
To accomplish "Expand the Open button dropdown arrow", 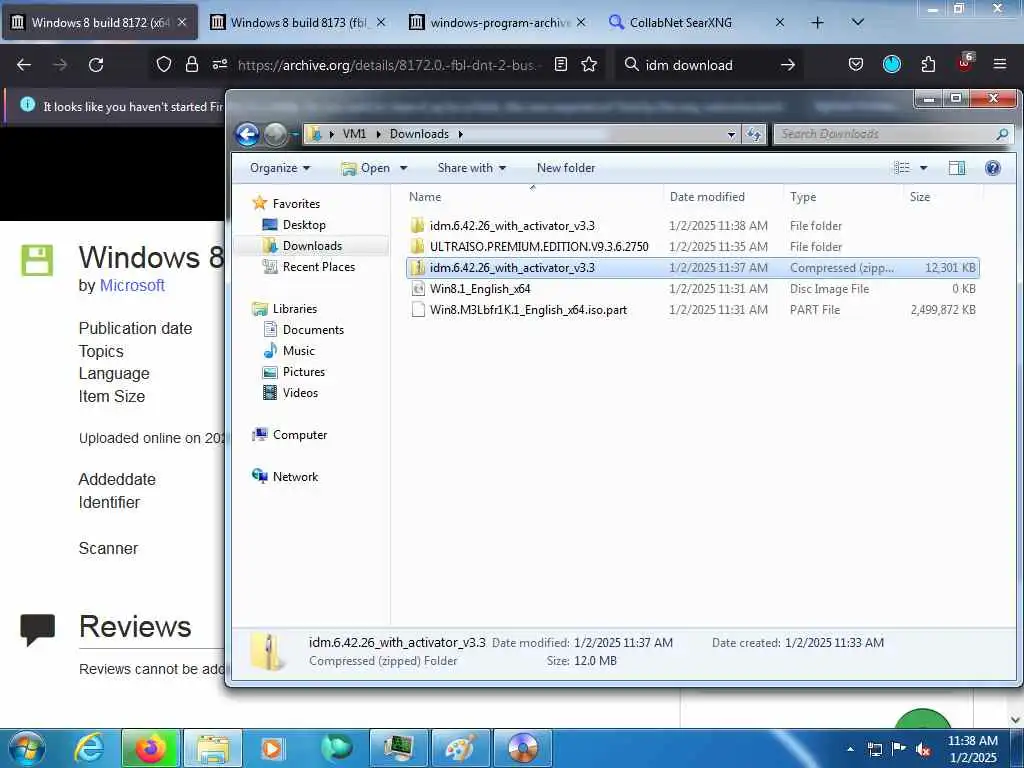I will (404, 168).
